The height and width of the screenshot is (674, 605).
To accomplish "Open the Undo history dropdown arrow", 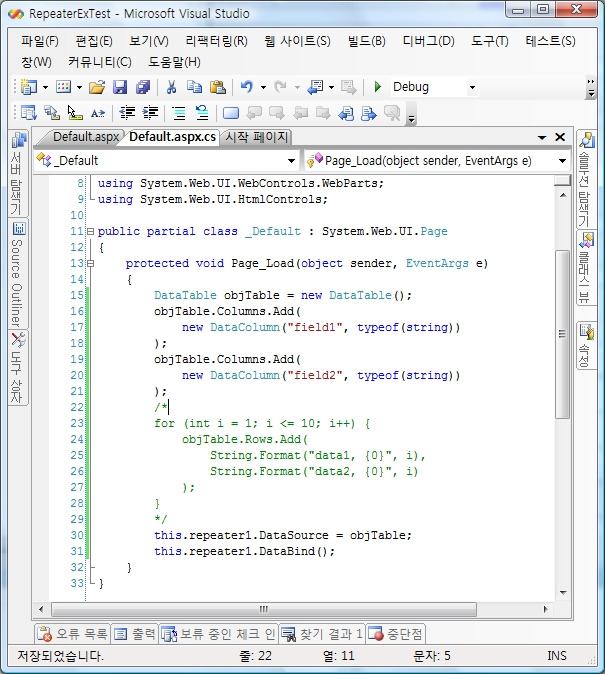I will [263, 88].
